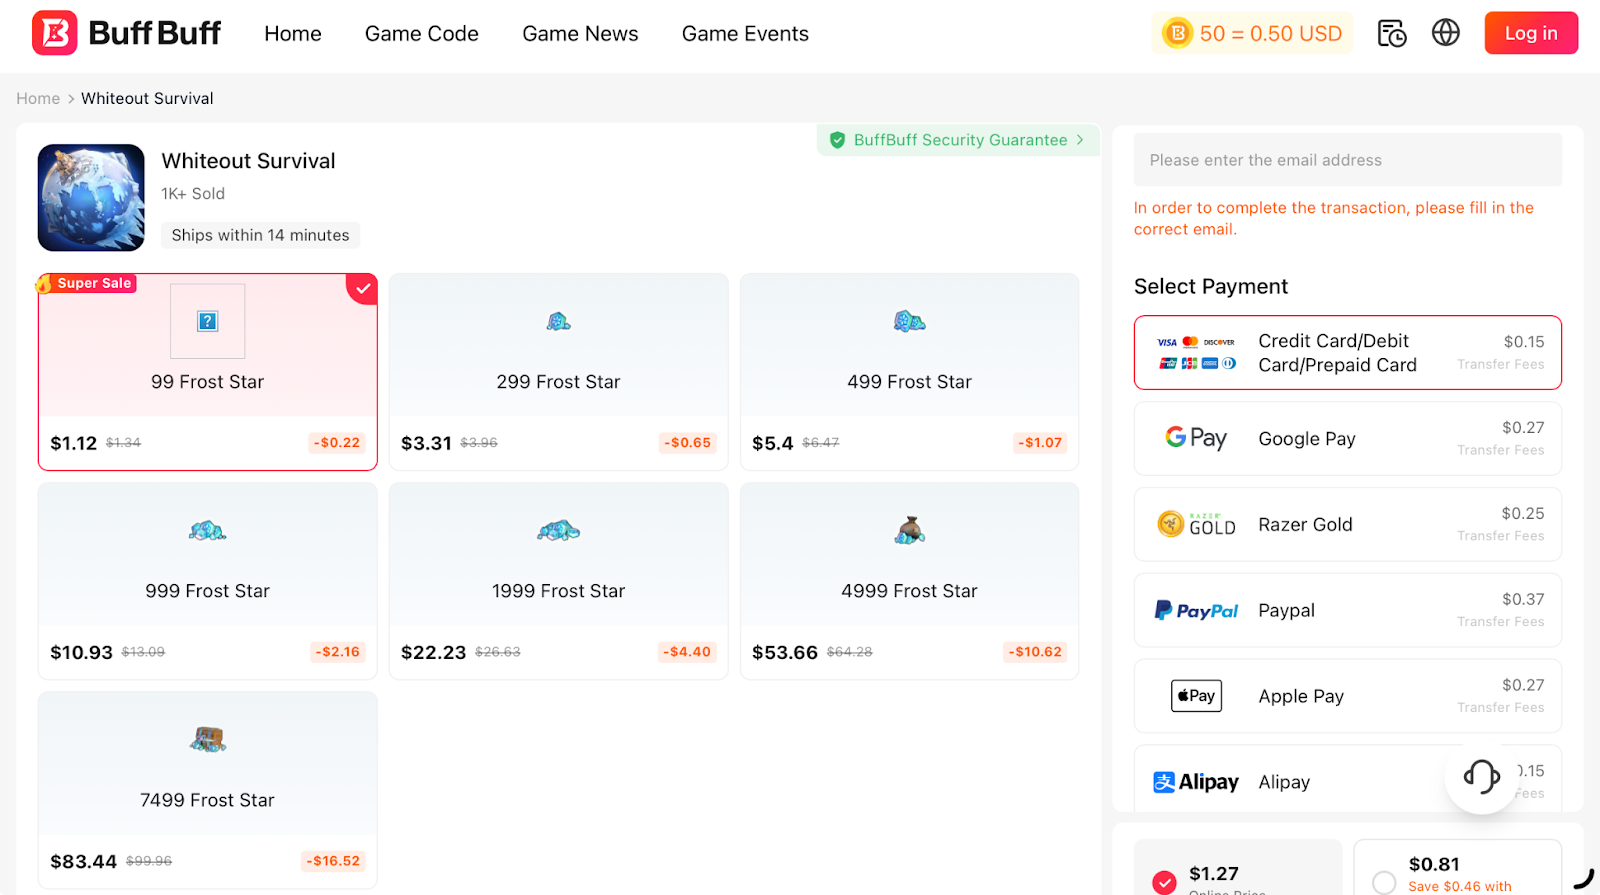1600x895 pixels.
Task: Choose Credit Card/Debit Card payment method
Action: coord(1347,353)
